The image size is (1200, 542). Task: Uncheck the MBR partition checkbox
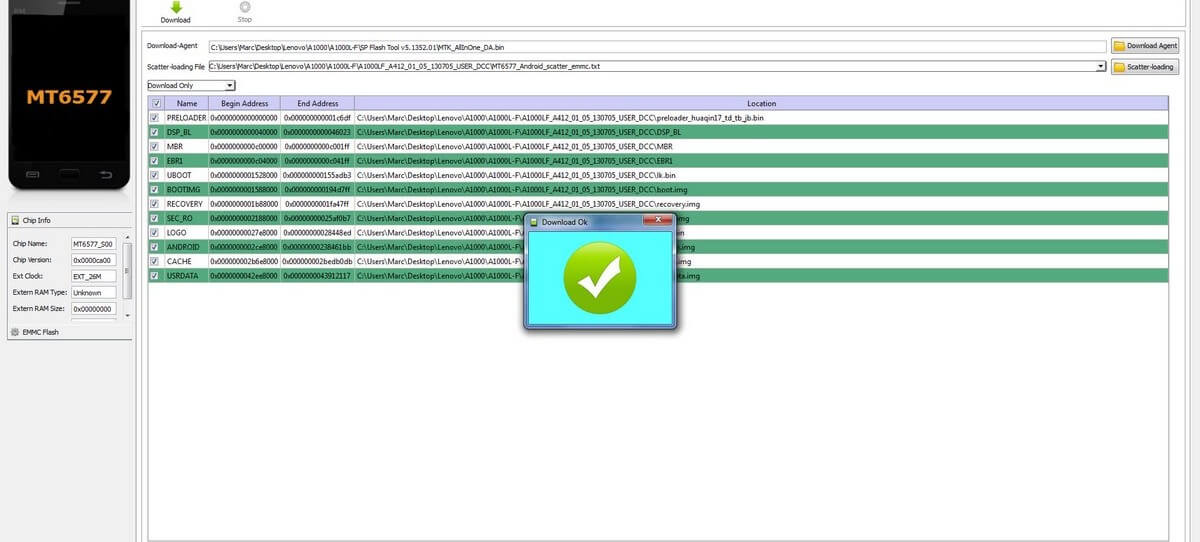coord(154,146)
